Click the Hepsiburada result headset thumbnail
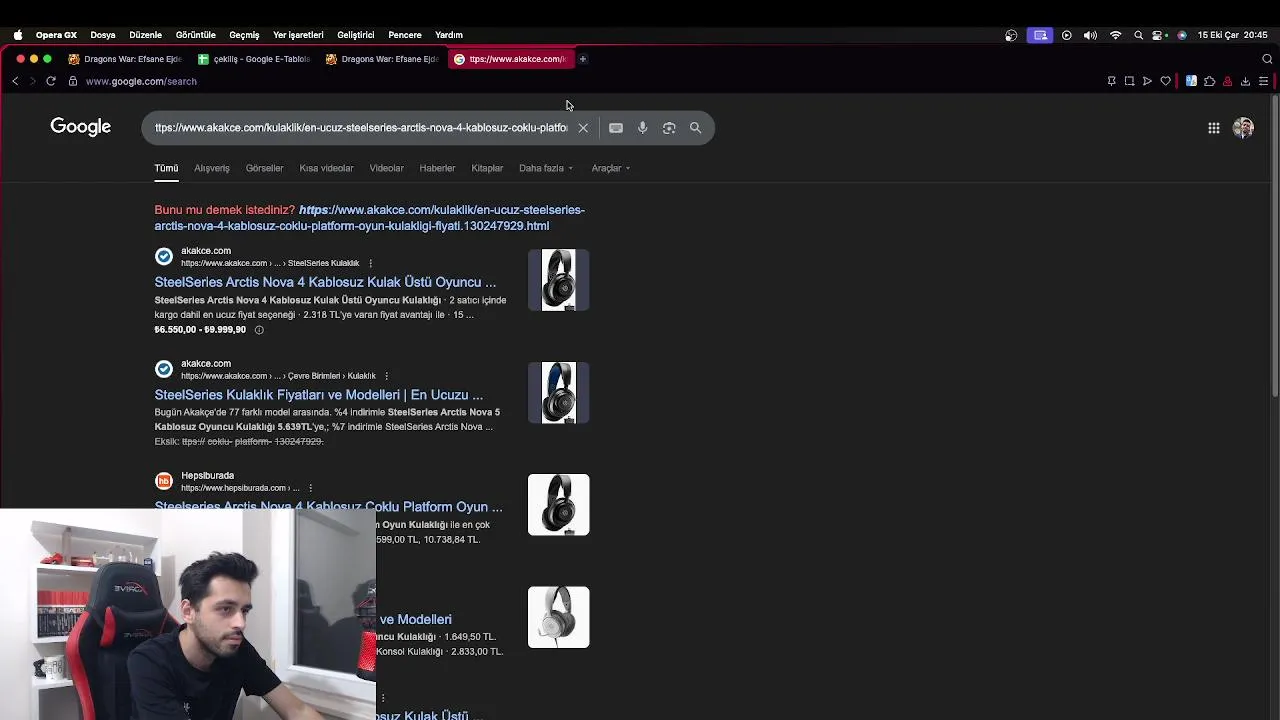This screenshot has height=720, width=1280. 558,505
